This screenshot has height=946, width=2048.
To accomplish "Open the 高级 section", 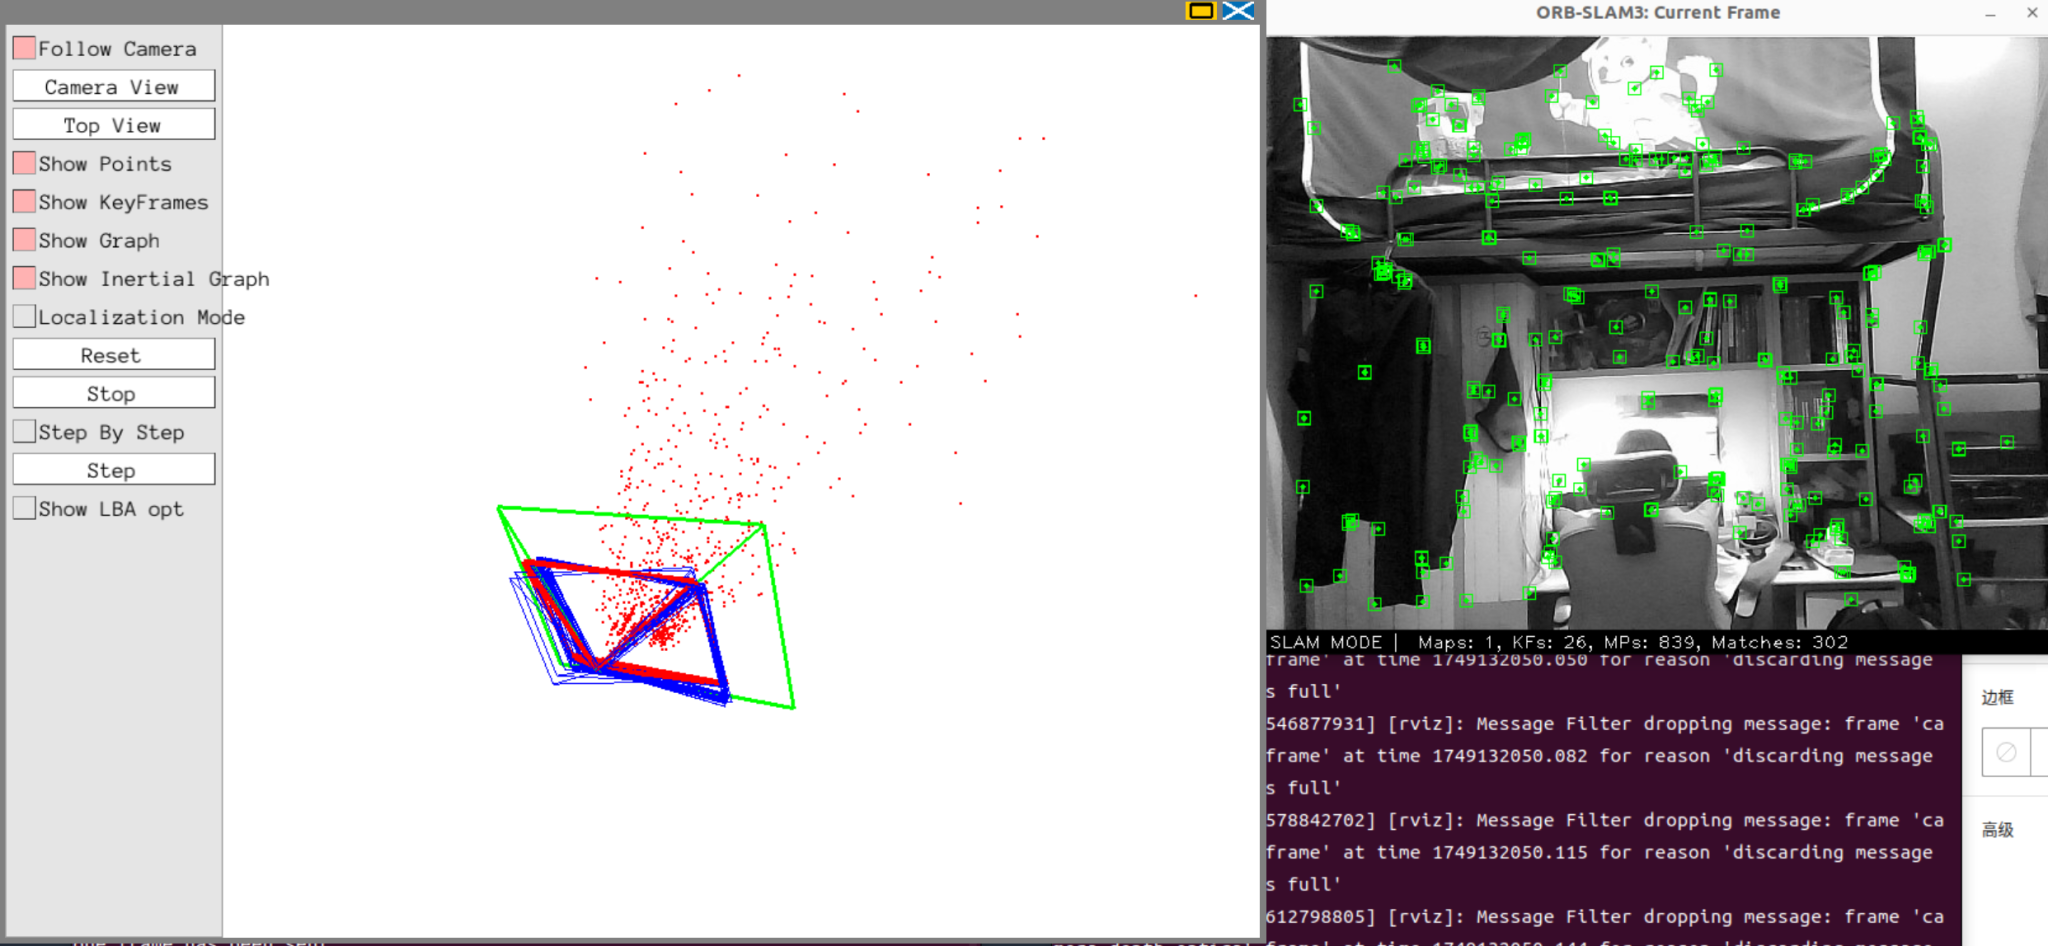I will [1997, 830].
